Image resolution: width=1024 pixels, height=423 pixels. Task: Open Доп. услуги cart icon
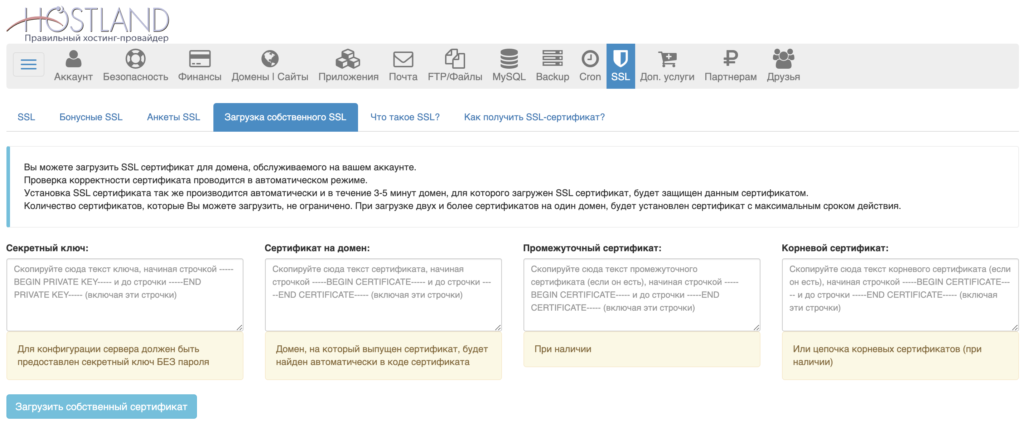(667, 59)
